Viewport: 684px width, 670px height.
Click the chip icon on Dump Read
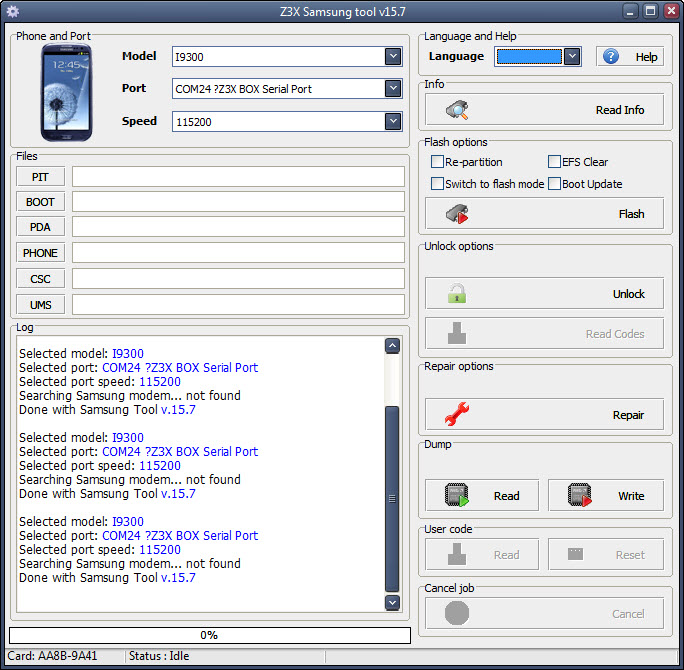(x=457, y=495)
